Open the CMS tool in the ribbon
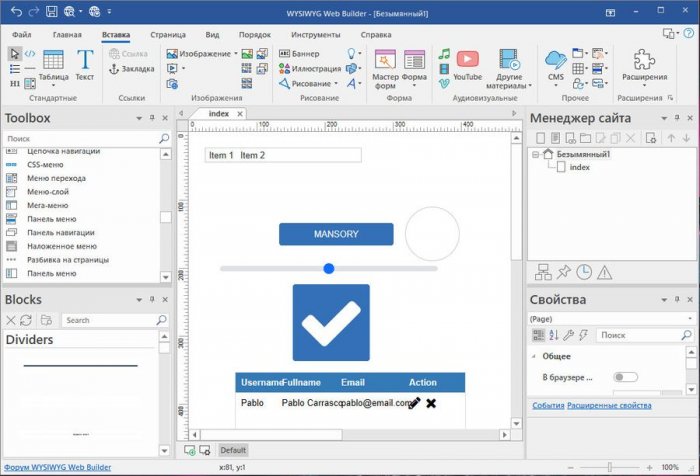Screen dimensions: 700x476 (555, 62)
